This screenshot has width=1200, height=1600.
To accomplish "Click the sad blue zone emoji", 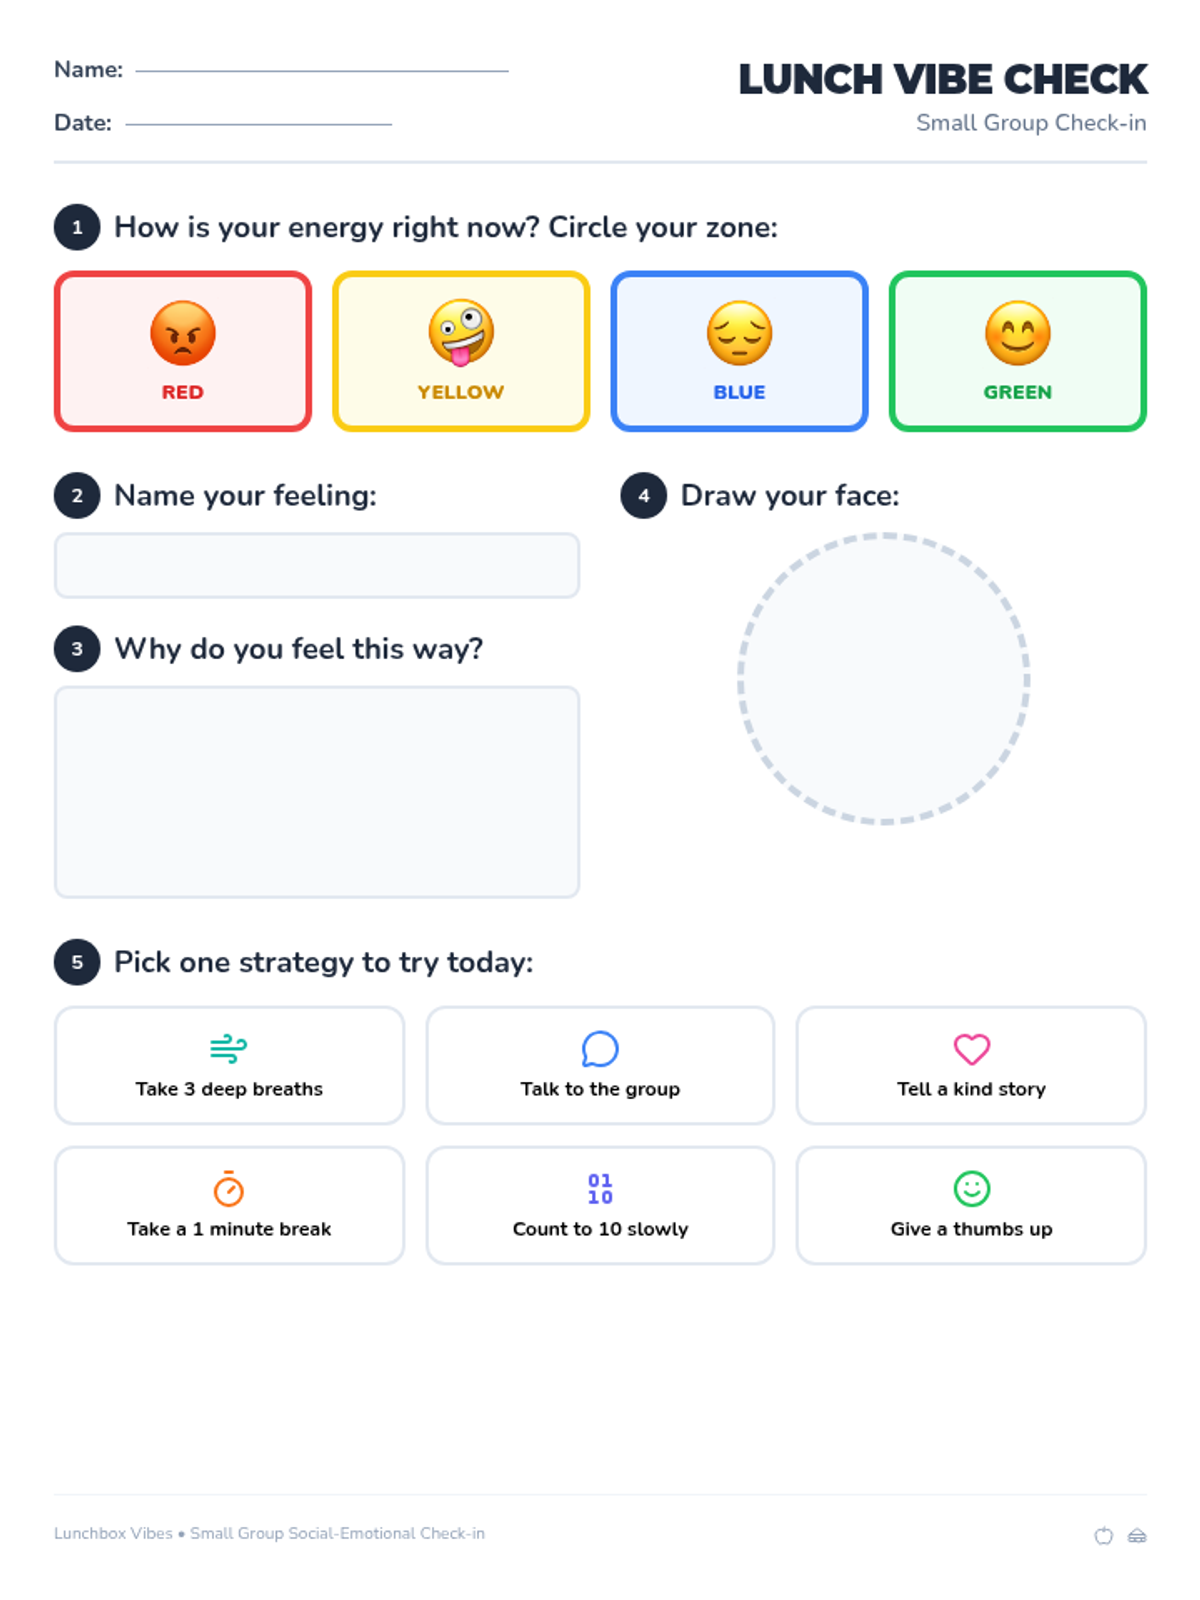I will 739,333.
